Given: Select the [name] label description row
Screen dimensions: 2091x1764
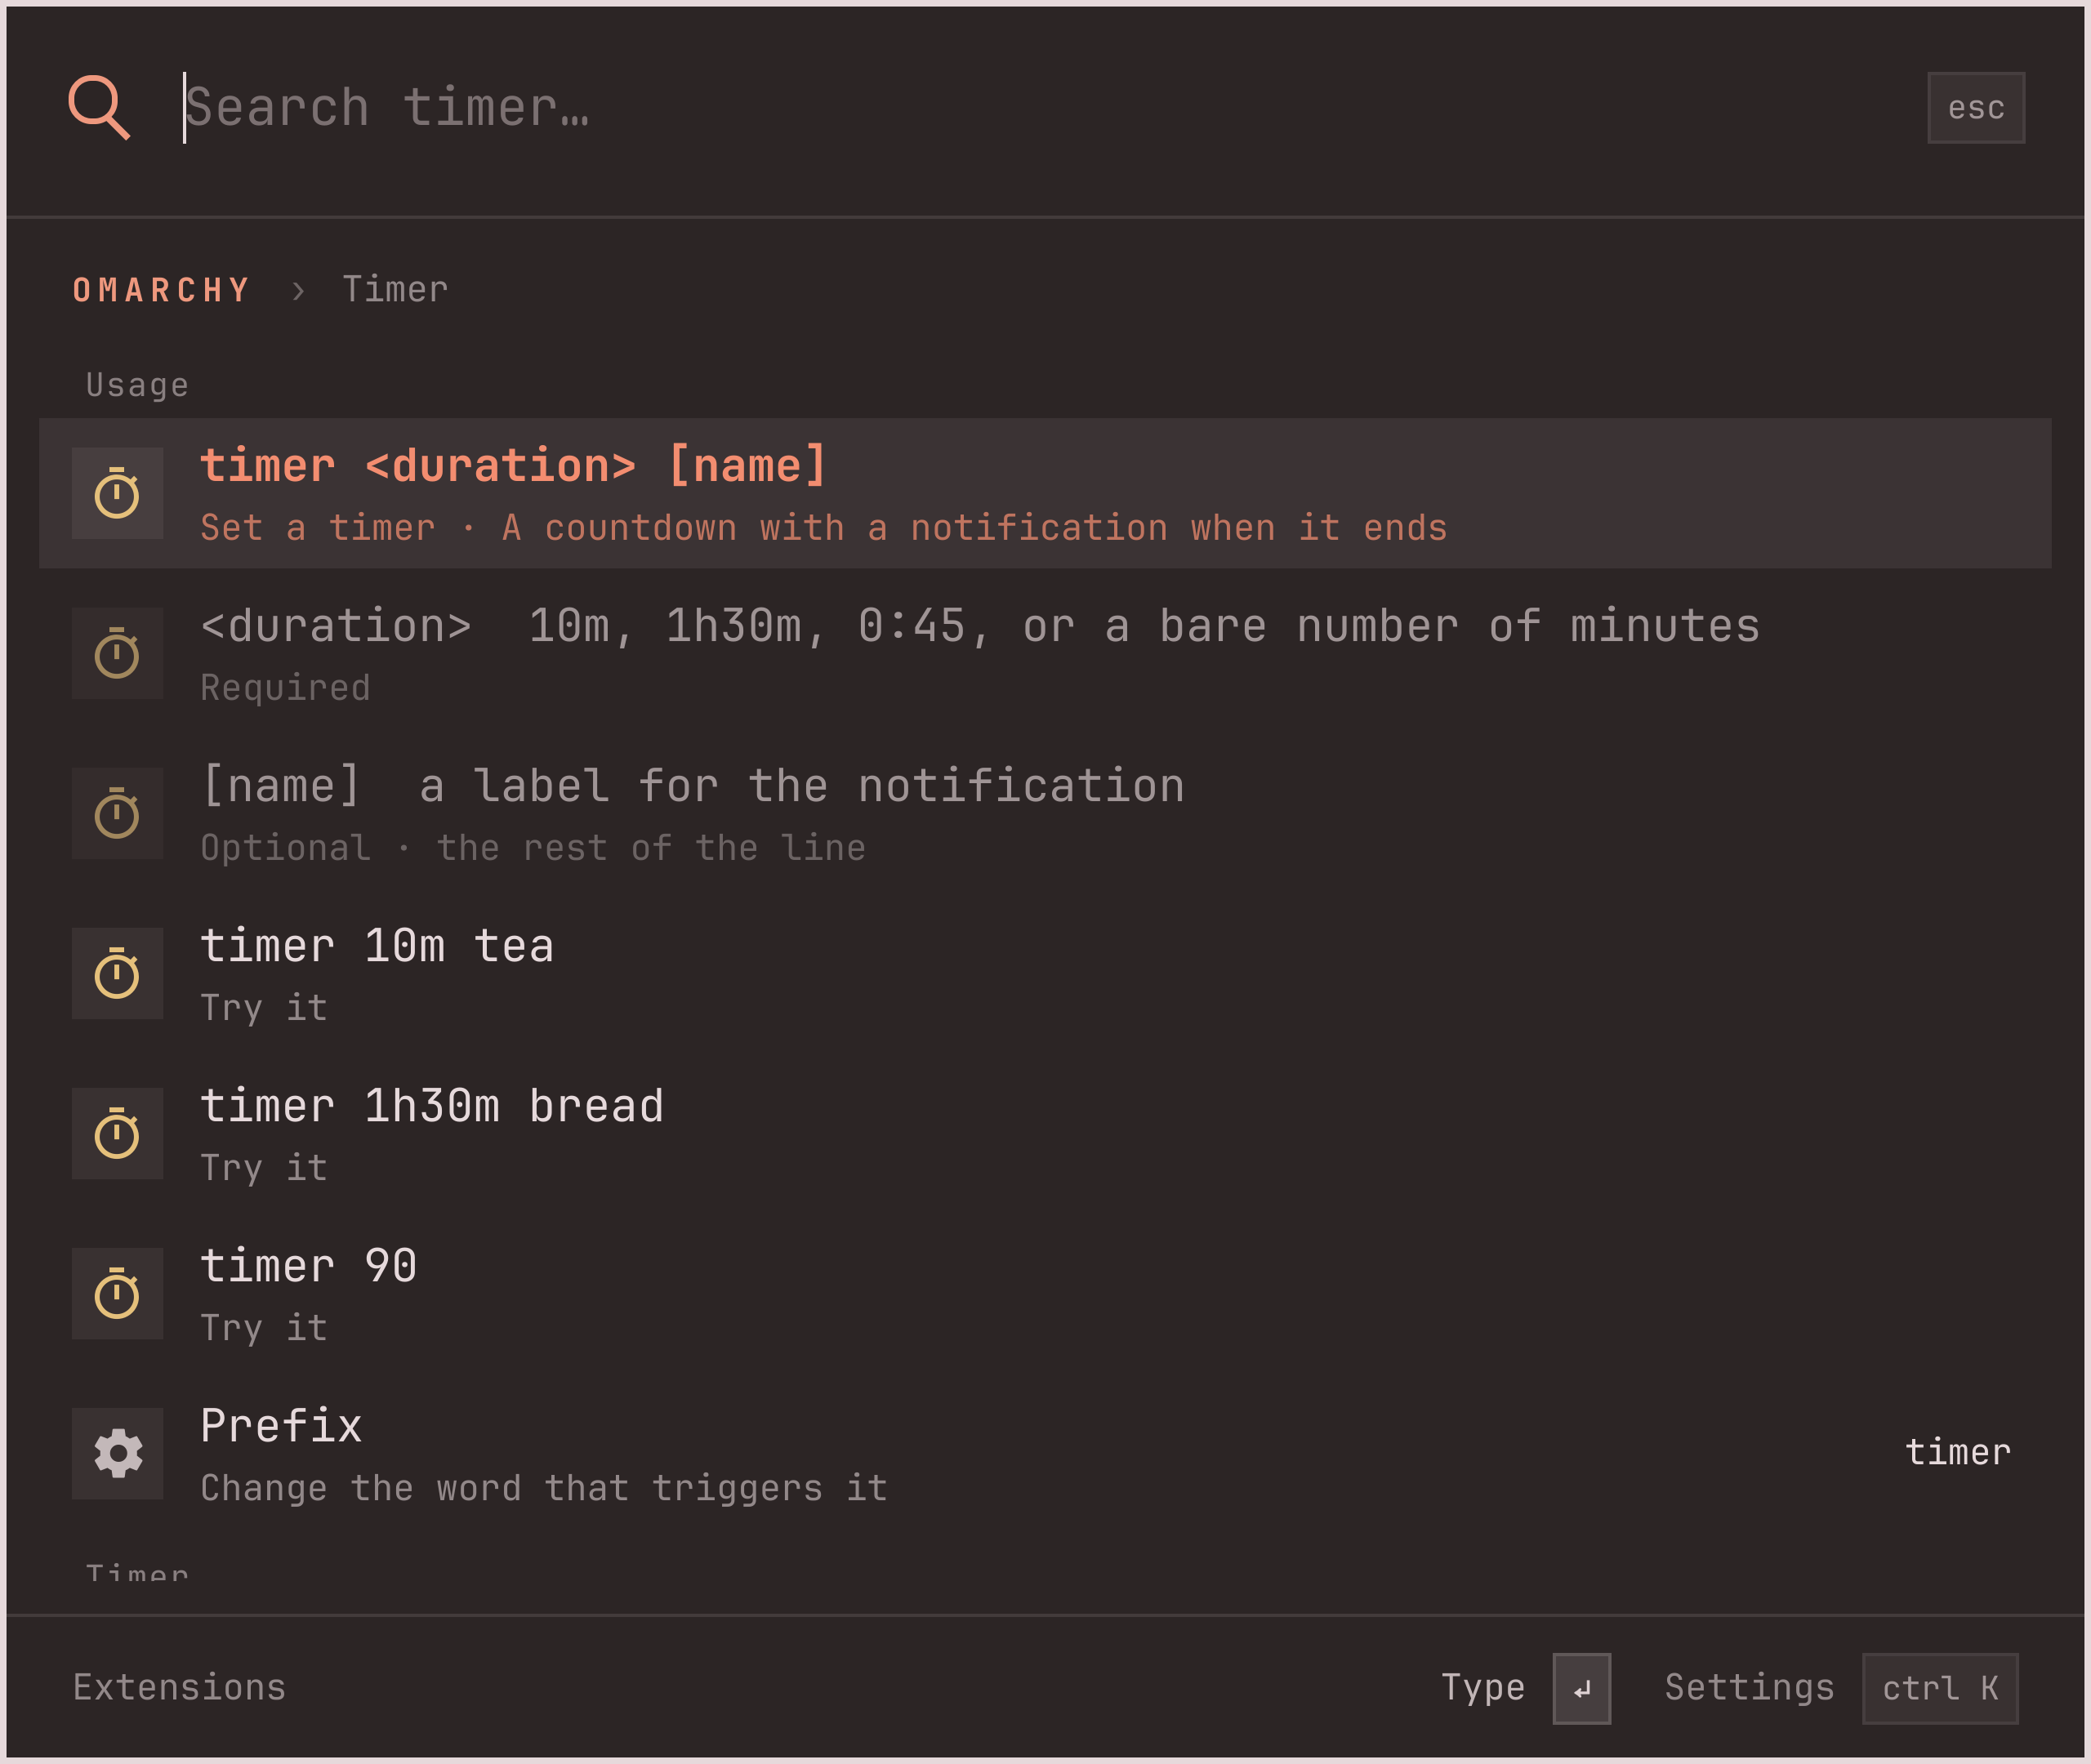Looking at the screenshot, I should click(1045, 813).
